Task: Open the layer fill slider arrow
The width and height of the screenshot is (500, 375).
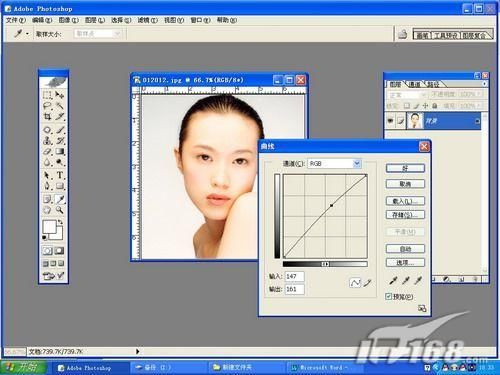Action: point(479,106)
